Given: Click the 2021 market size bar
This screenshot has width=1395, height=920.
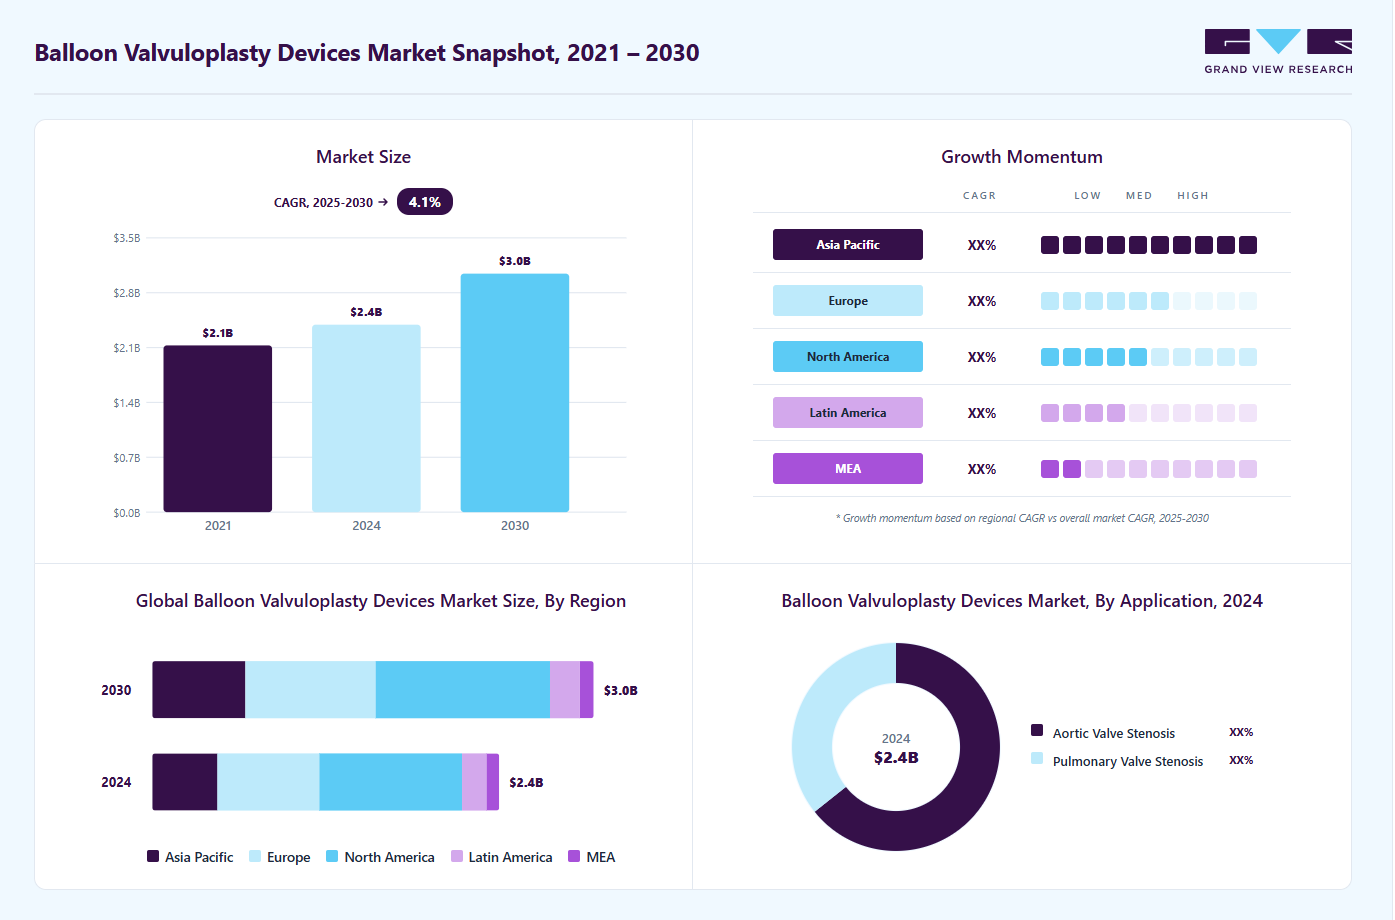Looking at the screenshot, I should tap(218, 429).
